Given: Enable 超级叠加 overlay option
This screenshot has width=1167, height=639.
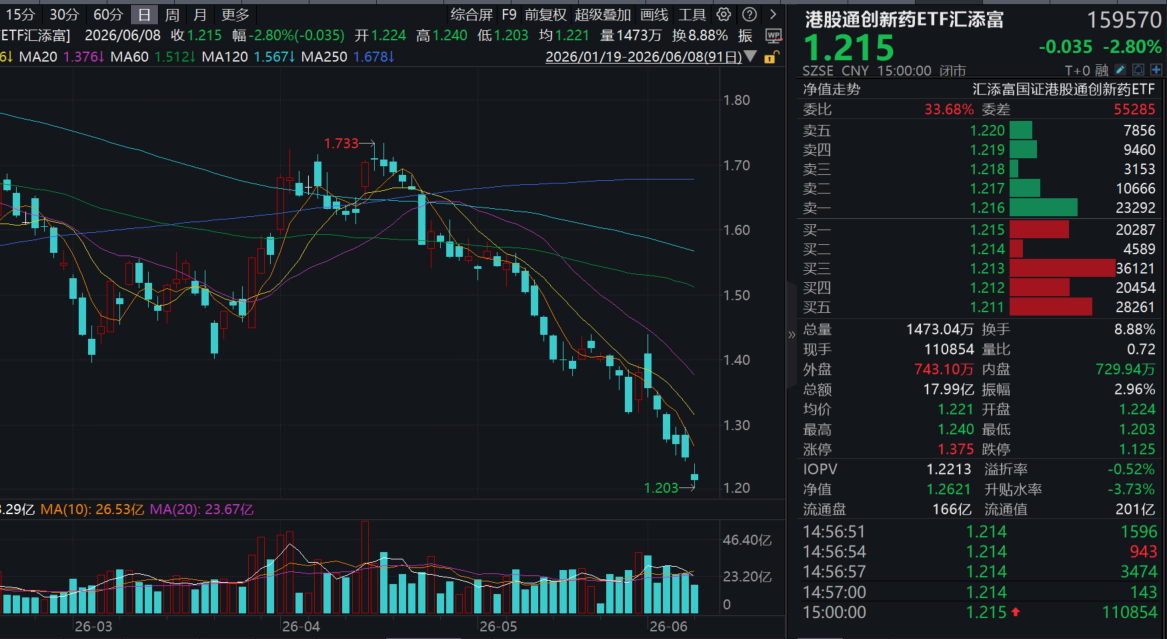Looking at the screenshot, I should [x=602, y=14].
